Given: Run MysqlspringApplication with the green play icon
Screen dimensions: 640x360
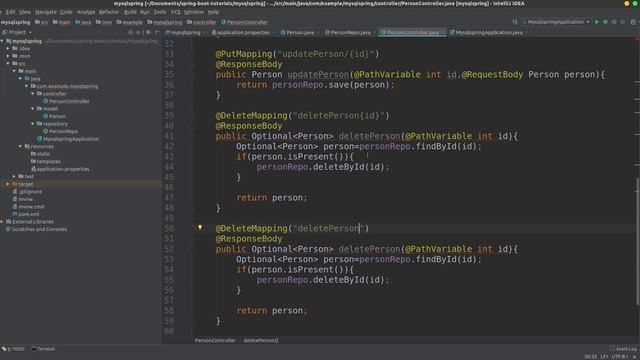Looking at the screenshot, I should [597, 22].
